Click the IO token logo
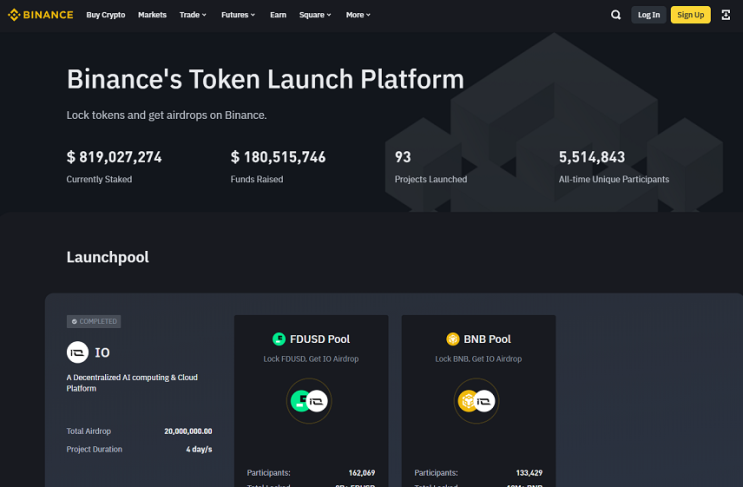This screenshot has height=487, width=743. coord(77,352)
